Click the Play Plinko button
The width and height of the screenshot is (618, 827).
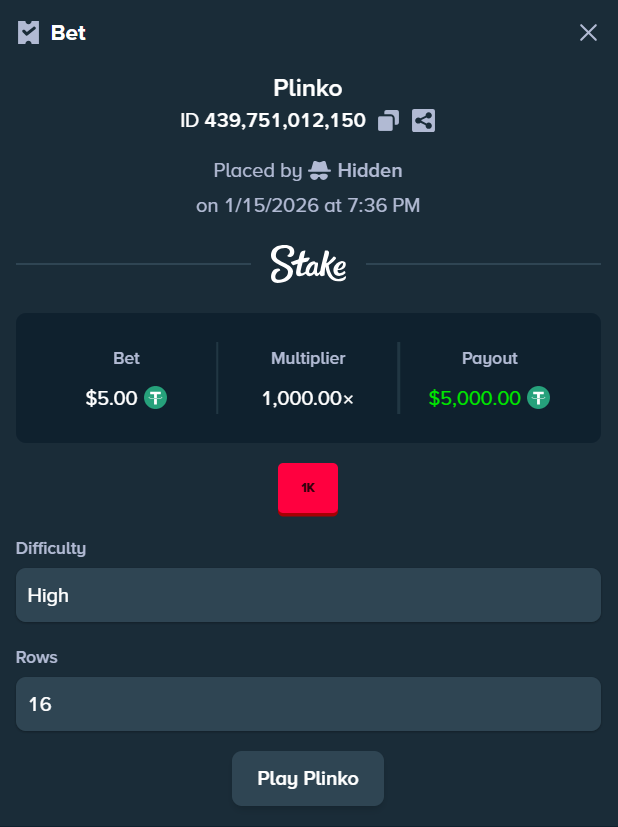click(308, 778)
